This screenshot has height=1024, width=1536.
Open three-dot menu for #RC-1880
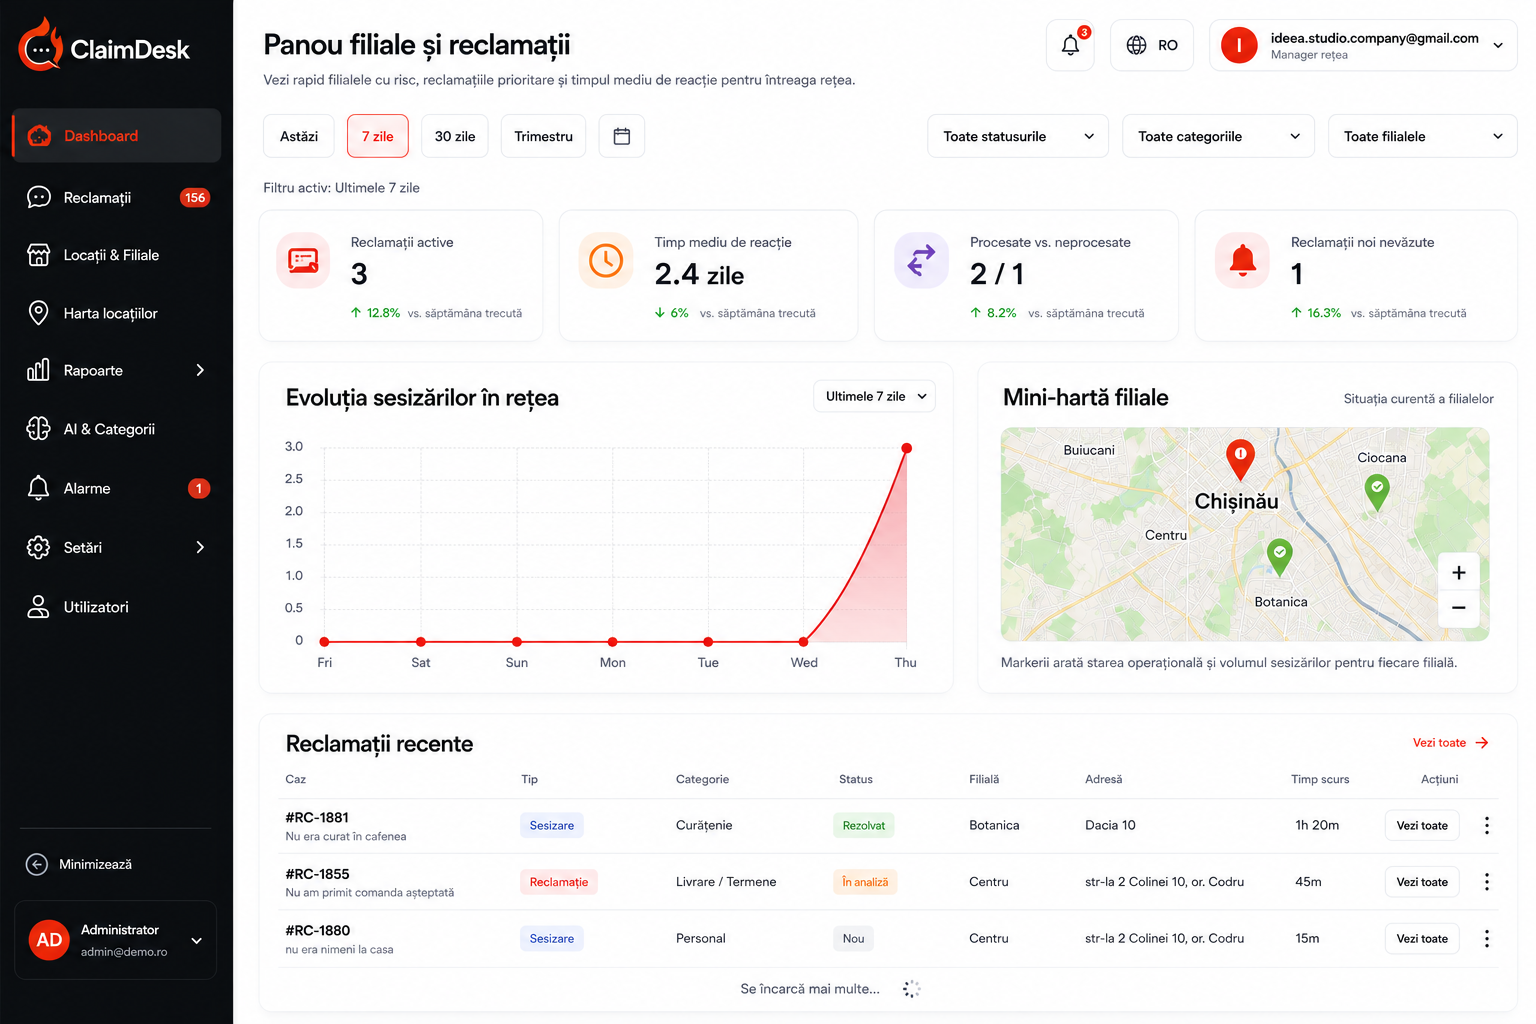1487,938
